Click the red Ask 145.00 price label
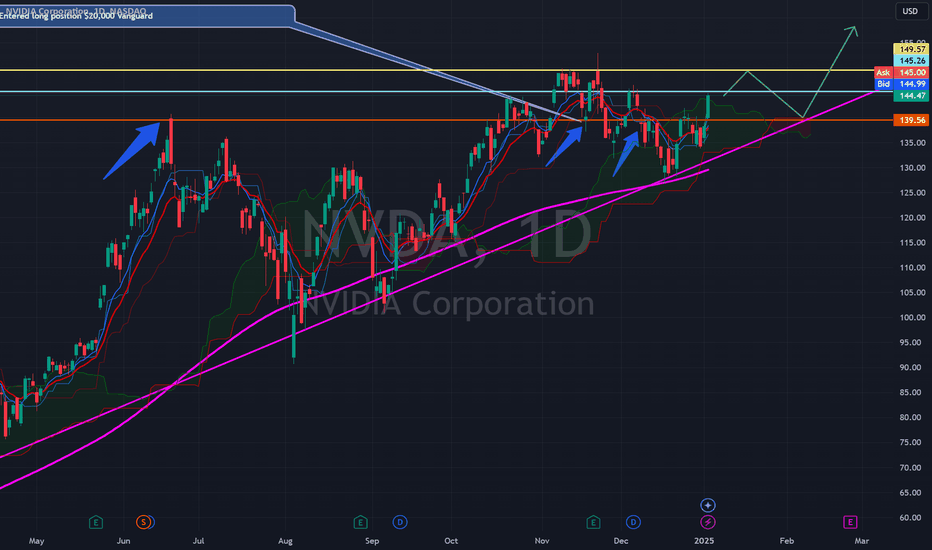Viewport: 932px width, 550px height. (900, 73)
